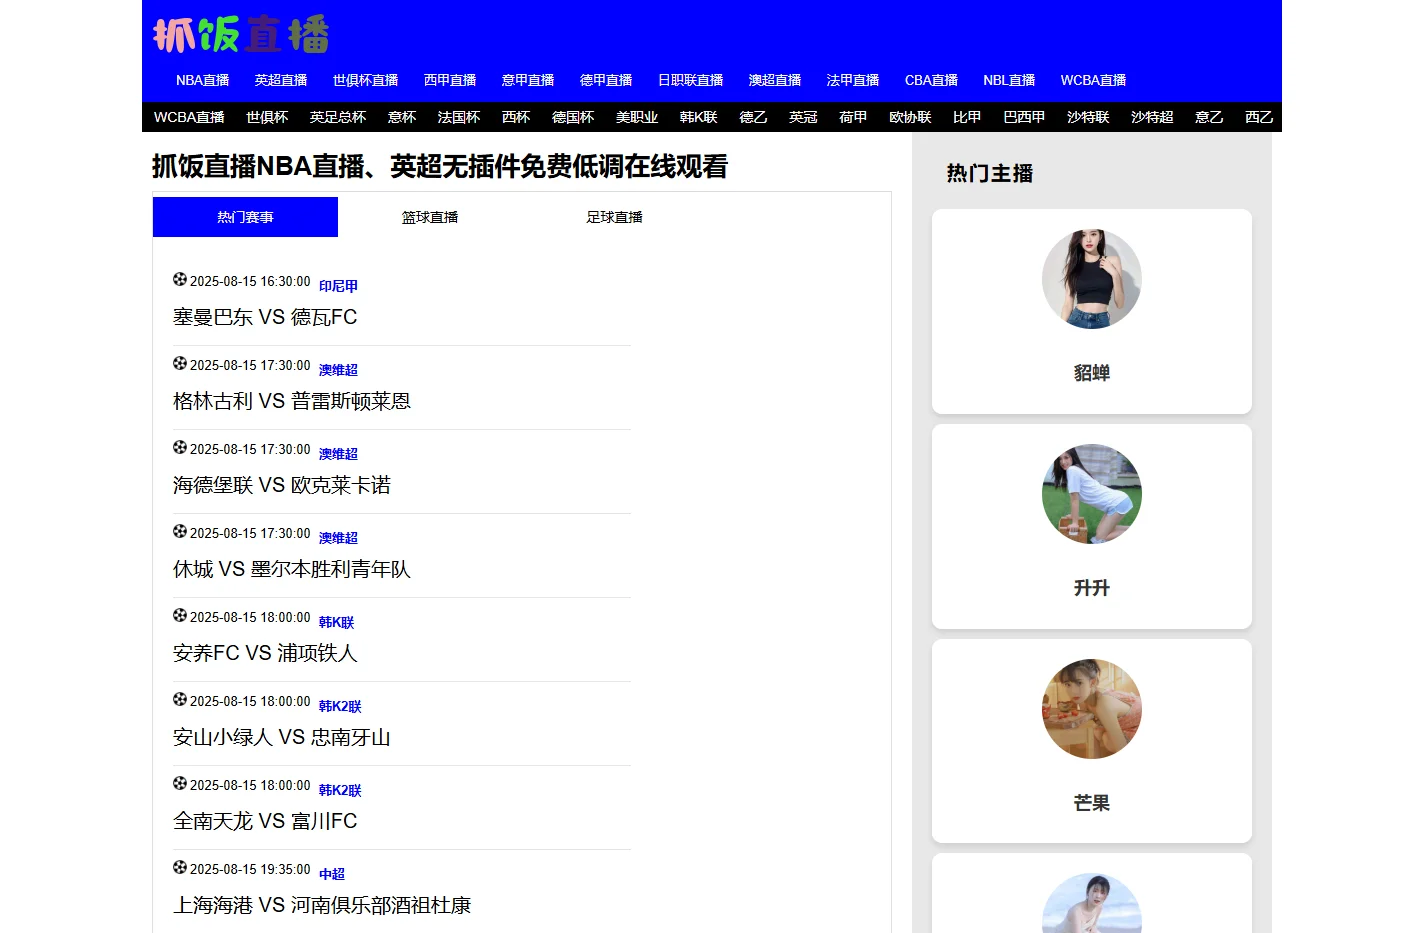
Task: Open match 全南天龙 VS 富川FC
Action: pos(265,821)
